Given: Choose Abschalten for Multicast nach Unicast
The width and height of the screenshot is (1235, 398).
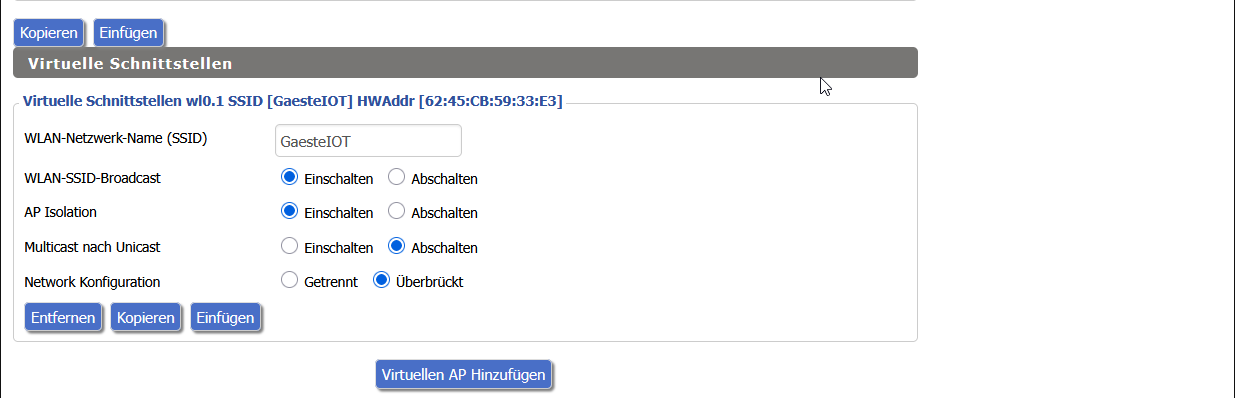Looking at the screenshot, I should (396, 246).
